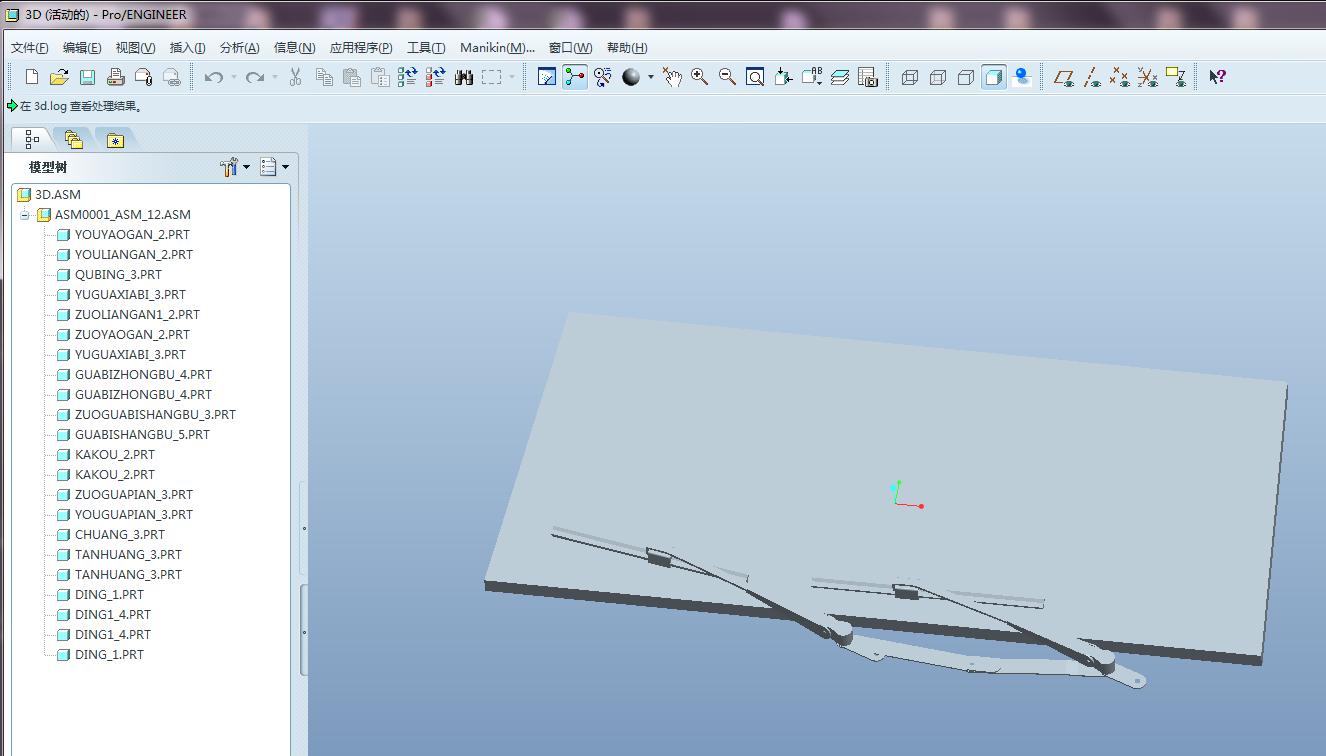Open the Manikin(M) menu
This screenshot has height=756, width=1326.
[497, 48]
